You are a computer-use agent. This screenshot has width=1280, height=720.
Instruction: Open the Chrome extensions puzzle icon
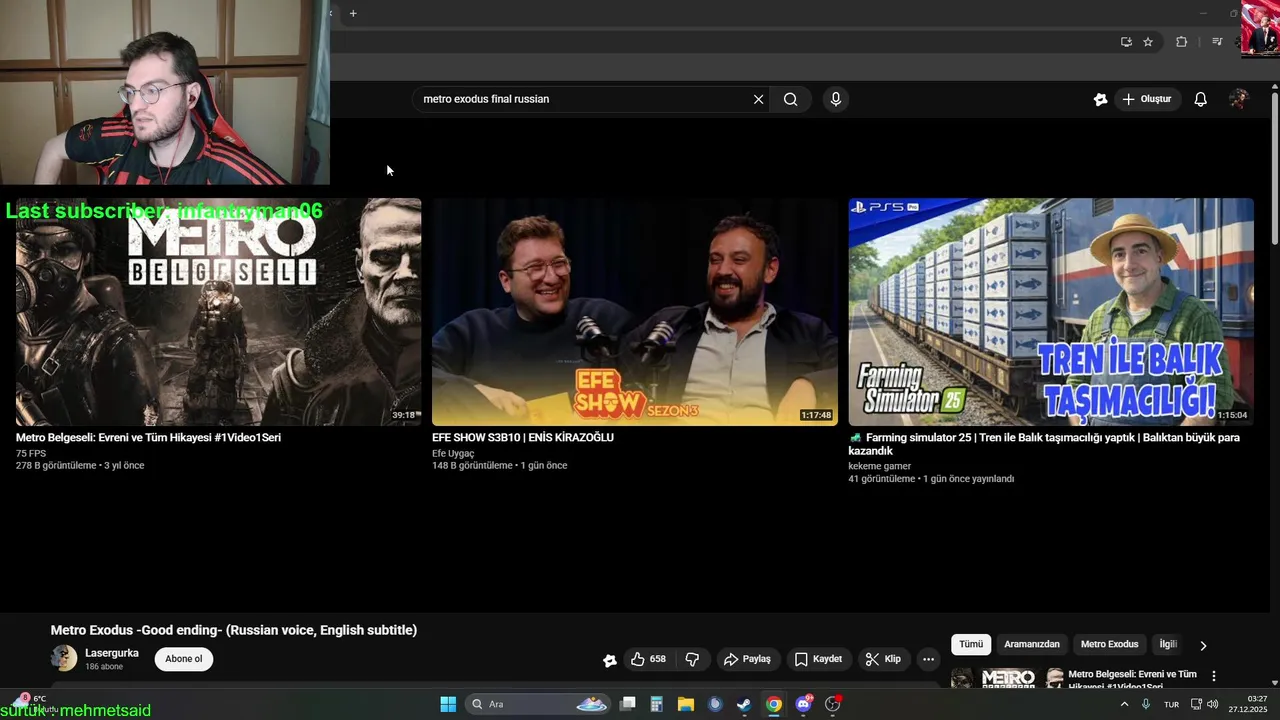[x=1181, y=42]
